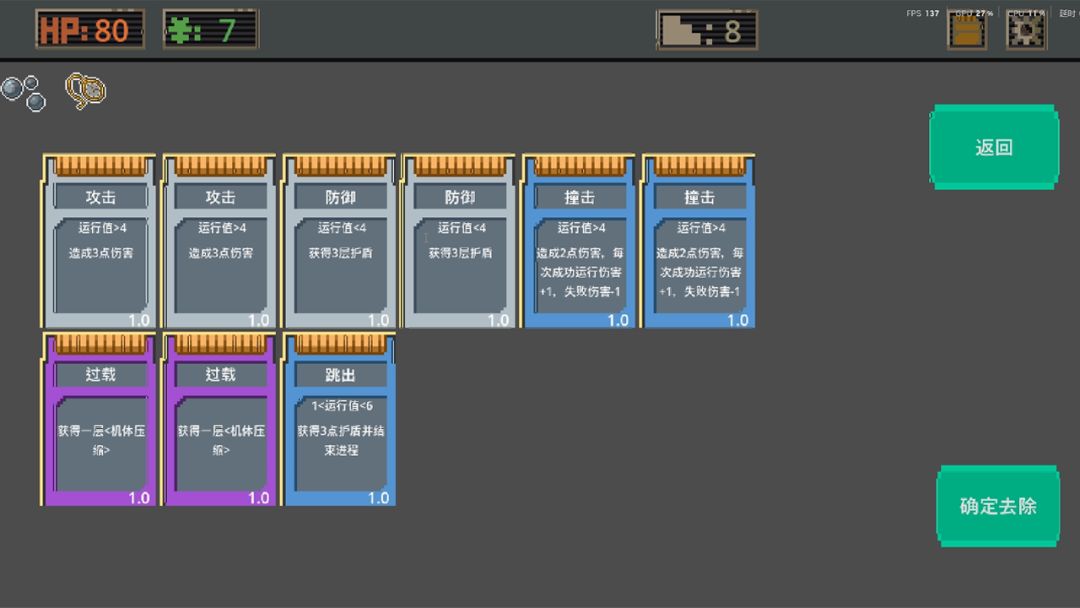1080x608 pixels.
Task: Select the second blue 撞击 card
Action: [698, 240]
